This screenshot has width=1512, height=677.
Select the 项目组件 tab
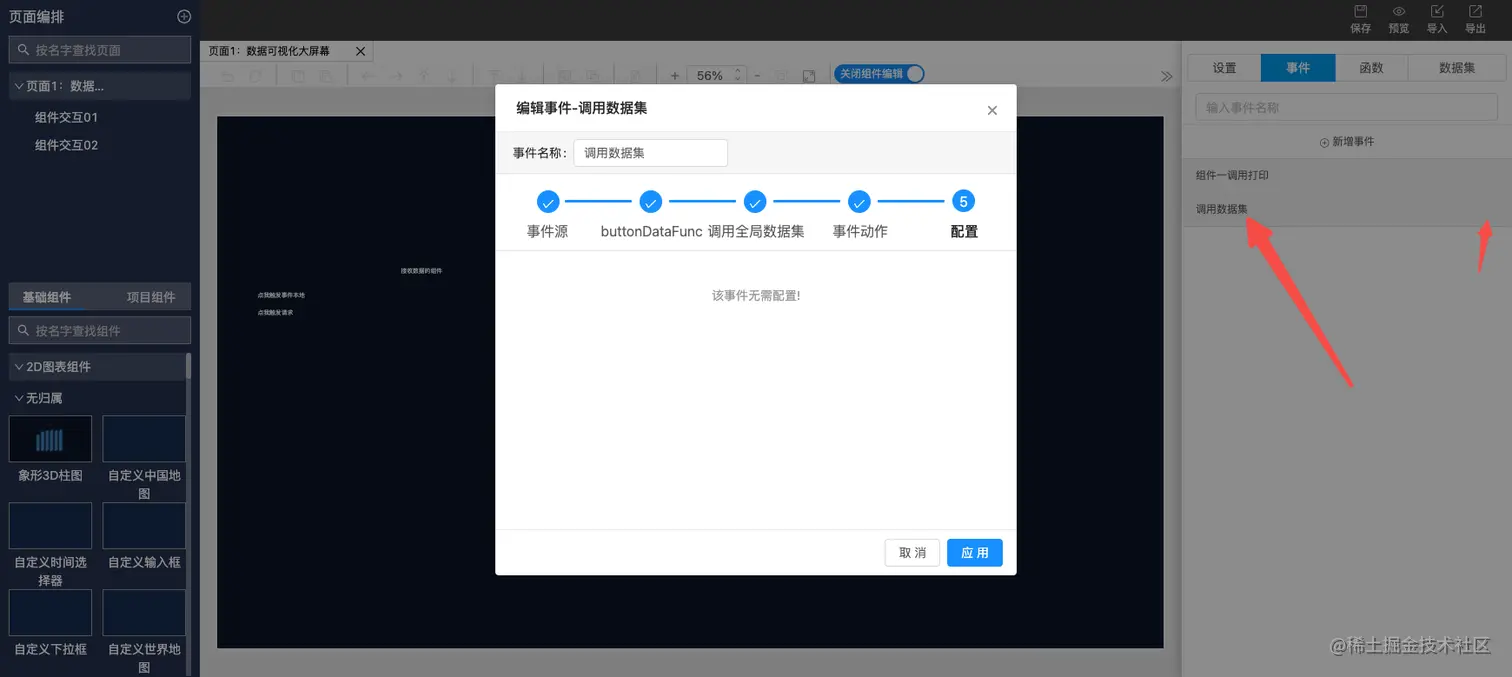pos(151,297)
